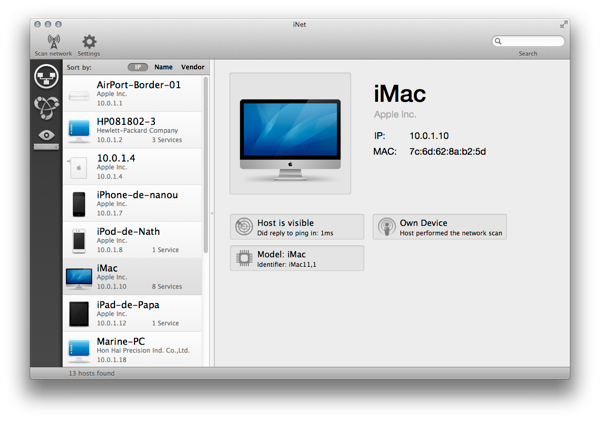600x421 pixels.
Task: Click the Search field
Action: click(528, 41)
